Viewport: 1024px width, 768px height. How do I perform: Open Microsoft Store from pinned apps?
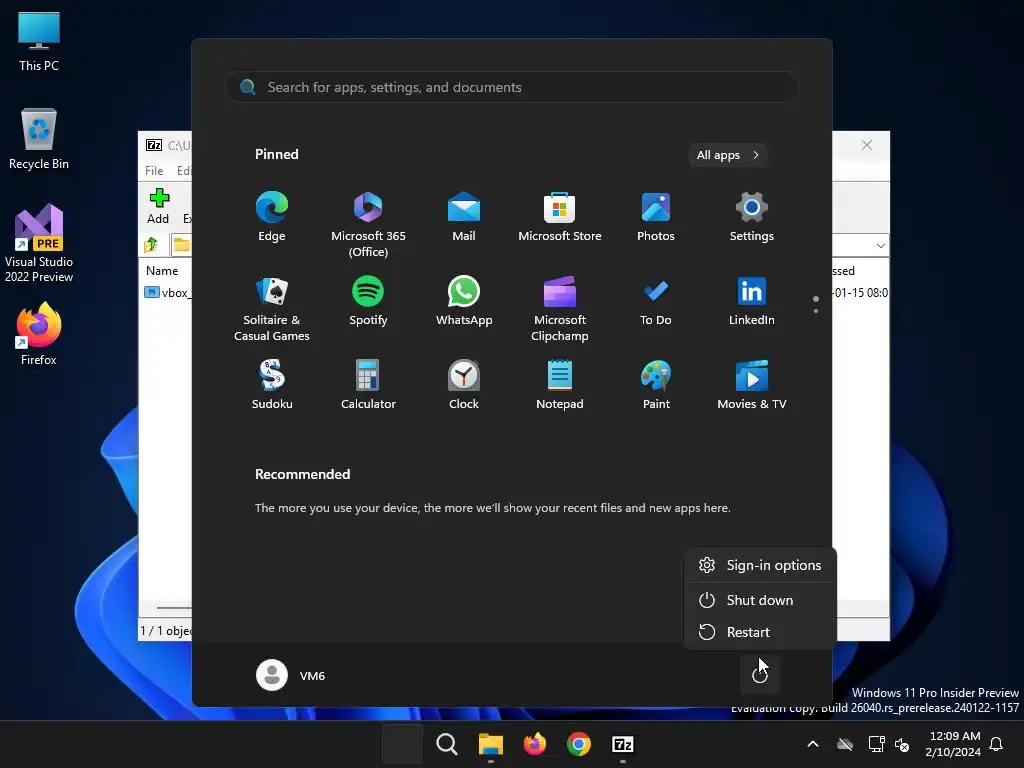tap(560, 217)
